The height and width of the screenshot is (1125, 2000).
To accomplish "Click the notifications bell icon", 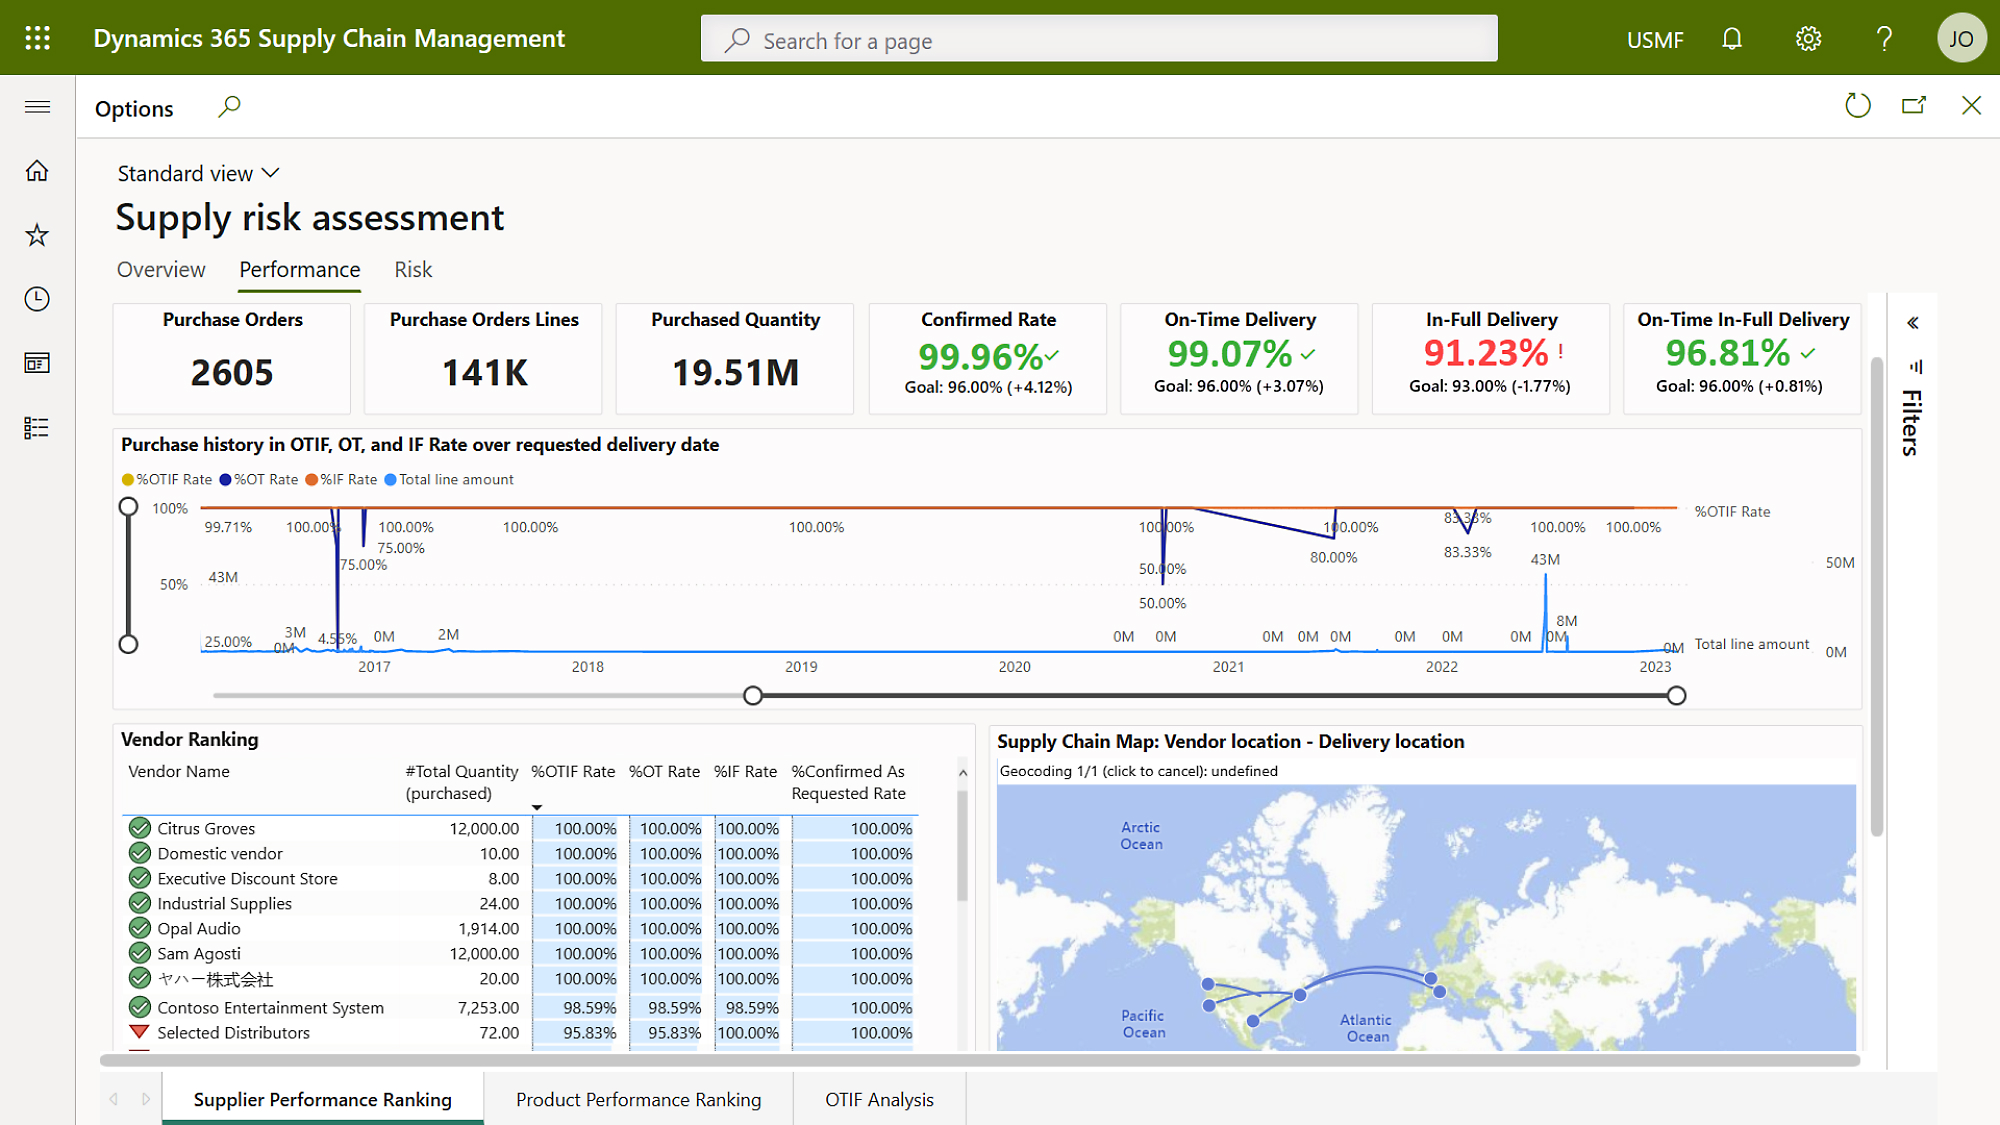I will (x=1732, y=37).
